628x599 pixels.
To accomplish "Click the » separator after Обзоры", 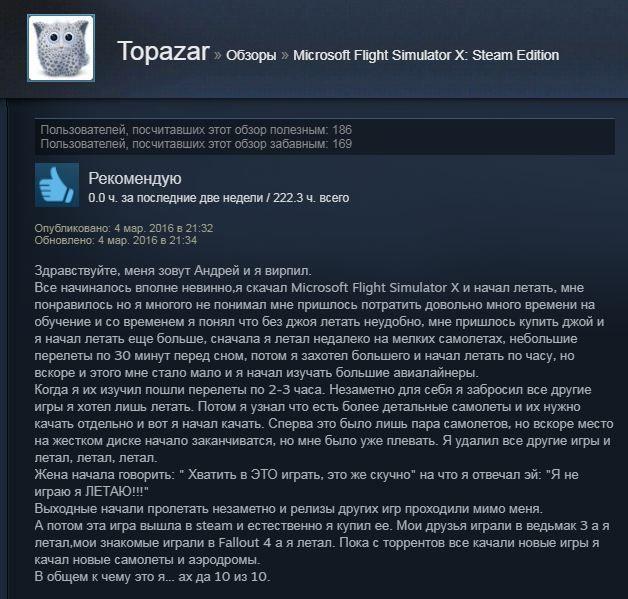I will pyautogui.click(x=285, y=55).
